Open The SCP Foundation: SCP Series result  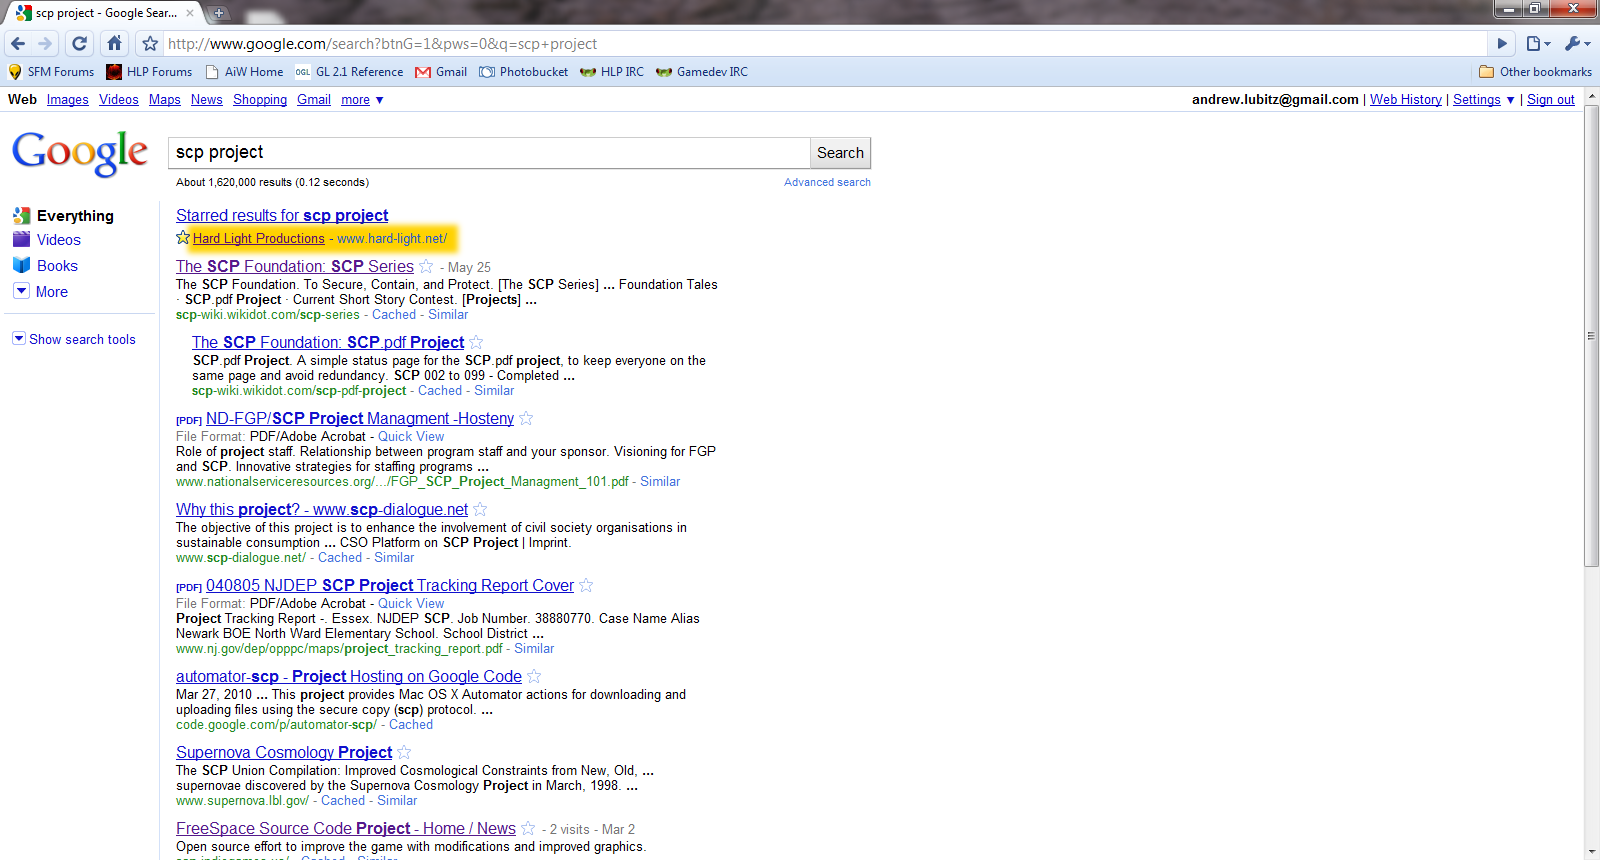coord(295,266)
